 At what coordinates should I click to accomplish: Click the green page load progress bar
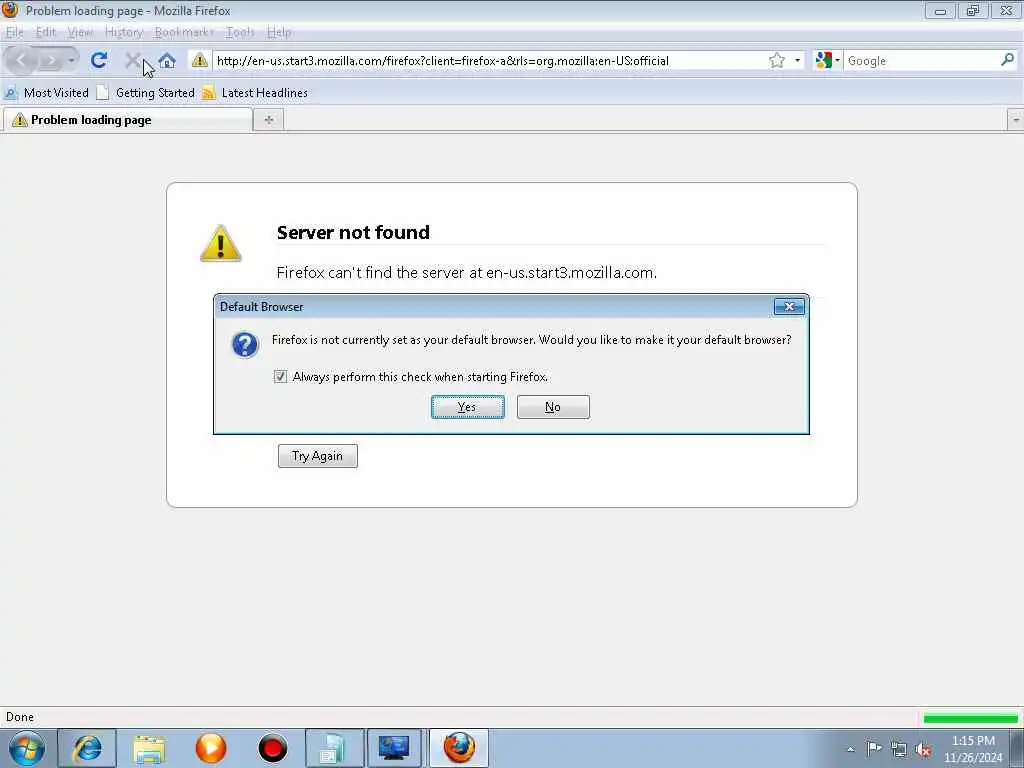970,718
